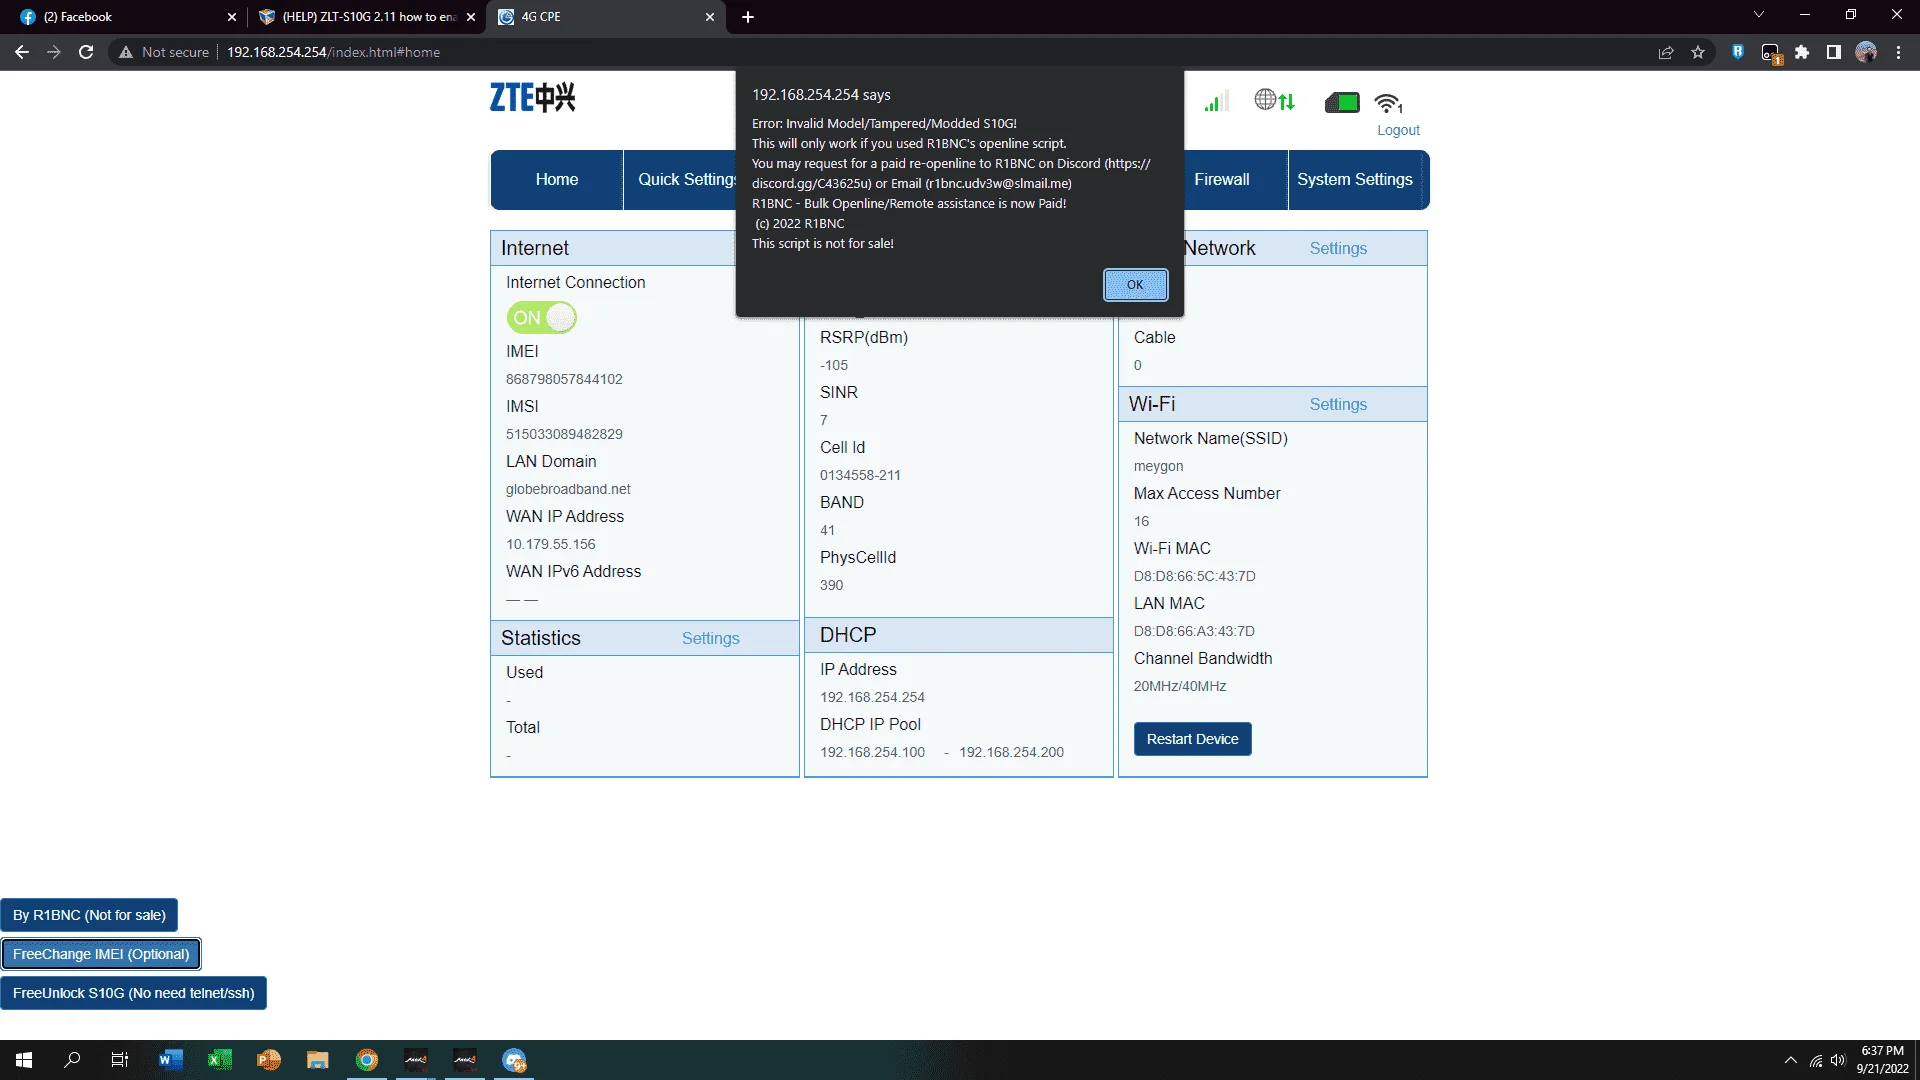Click Cell Id value 0134558-211
The height and width of the screenshot is (1080, 1920).
(x=860, y=475)
